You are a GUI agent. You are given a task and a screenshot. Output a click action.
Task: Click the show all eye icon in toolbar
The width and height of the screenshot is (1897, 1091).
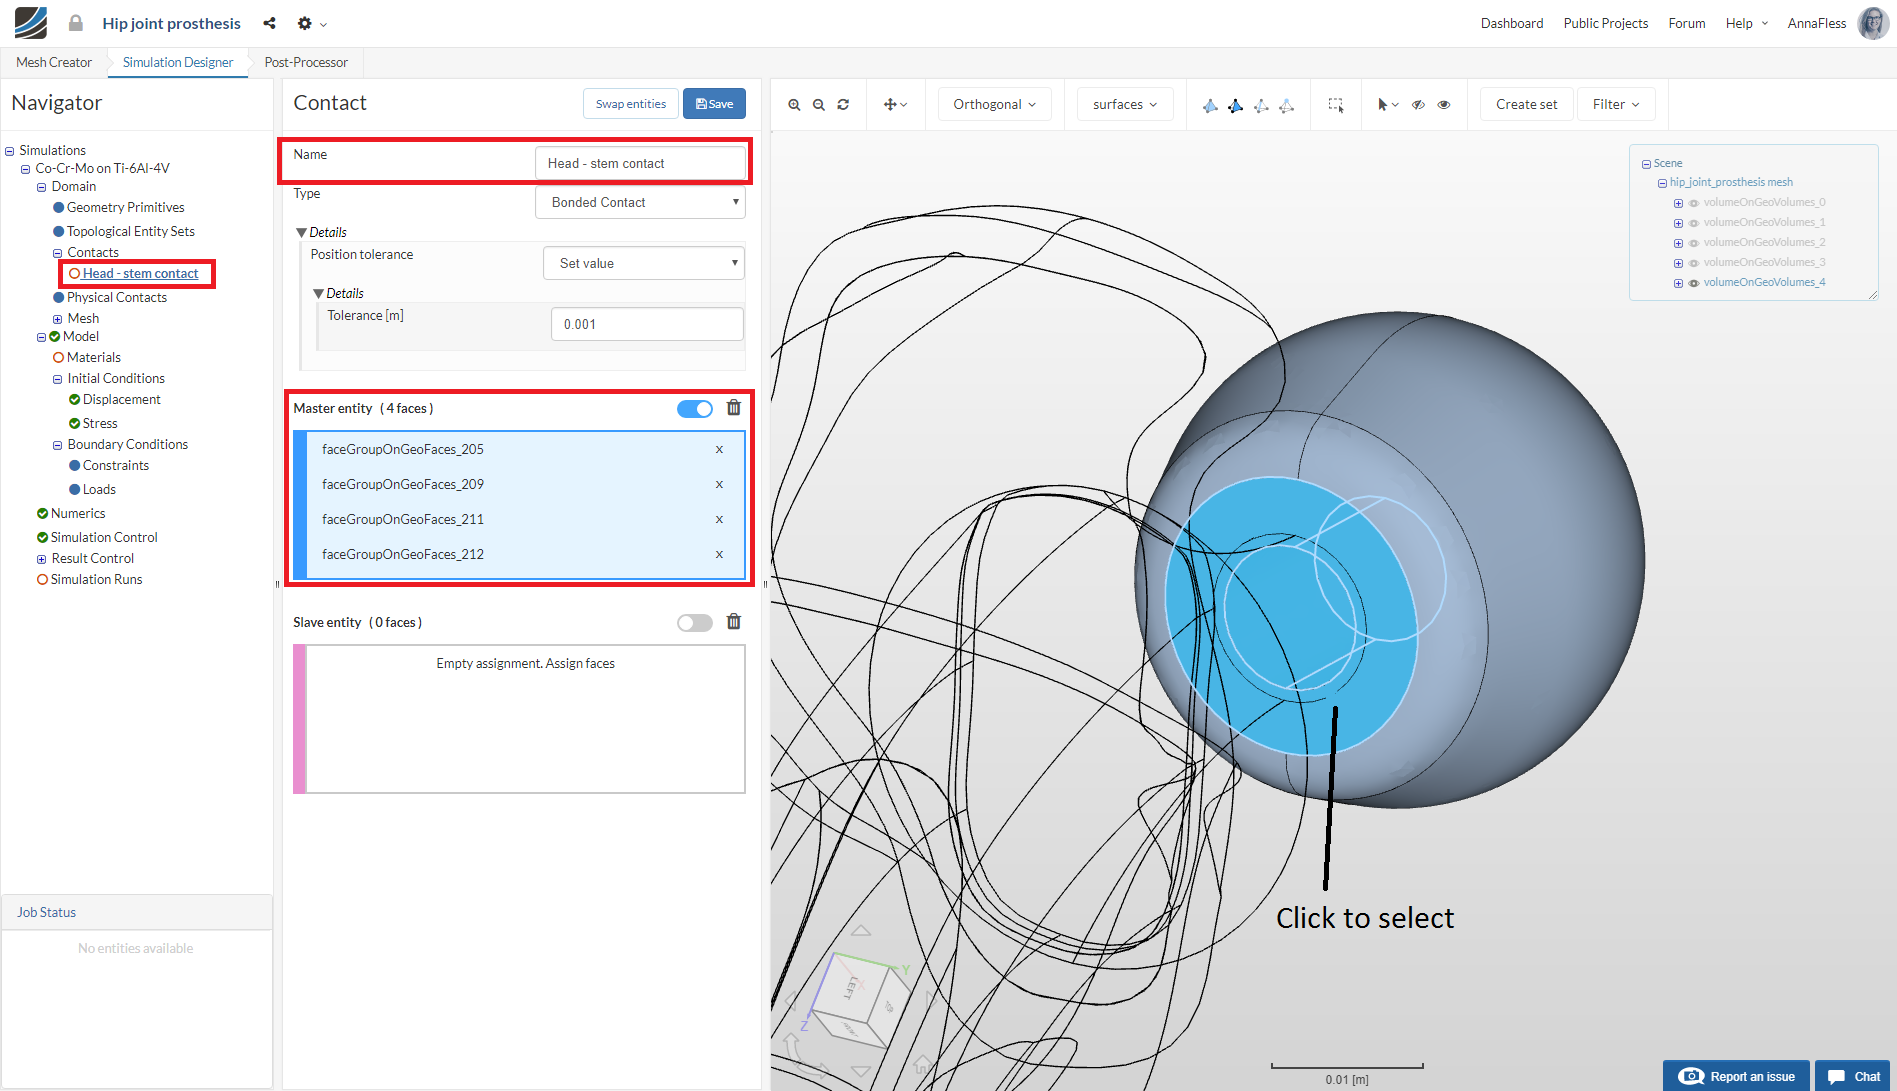(x=1444, y=105)
